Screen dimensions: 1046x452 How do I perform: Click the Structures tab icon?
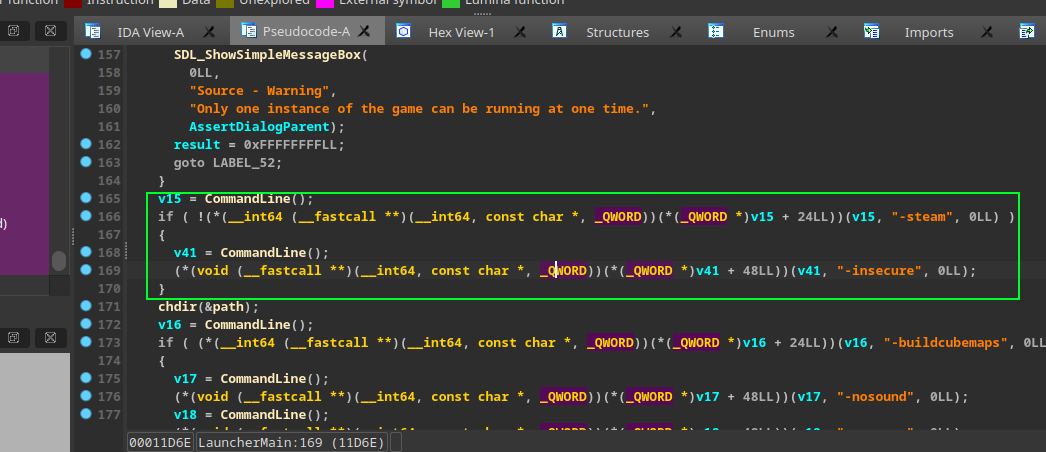[560, 32]
